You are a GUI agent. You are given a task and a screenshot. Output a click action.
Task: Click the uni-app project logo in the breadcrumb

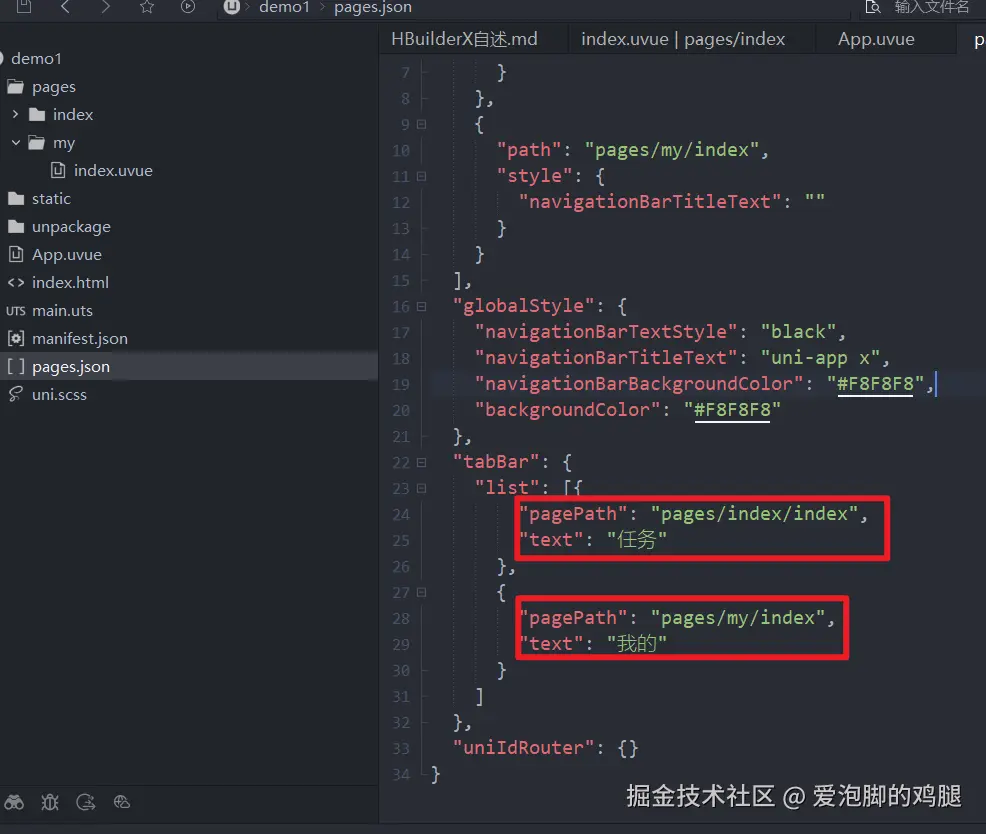(x=231, y=6)
